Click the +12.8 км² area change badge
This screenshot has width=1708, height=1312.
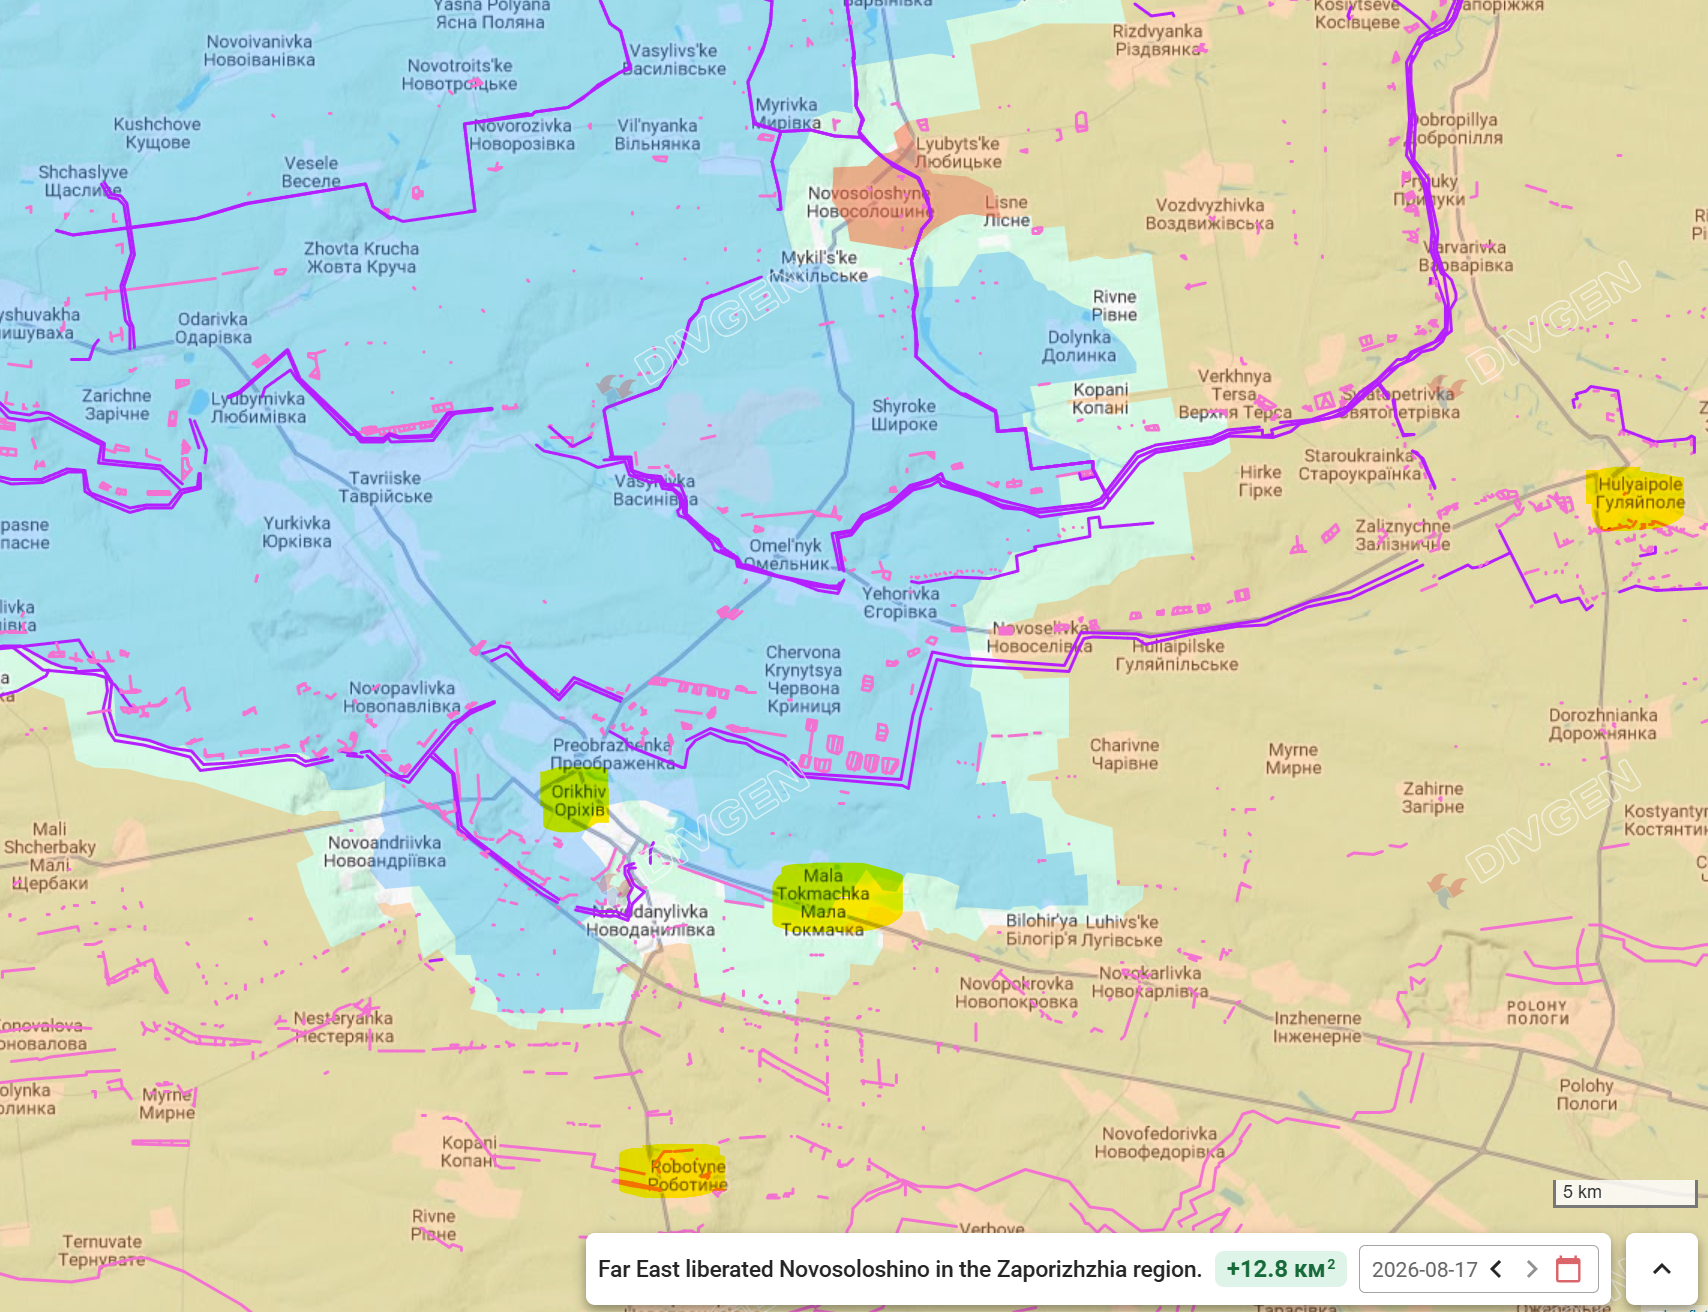tap(1280, 1268)
